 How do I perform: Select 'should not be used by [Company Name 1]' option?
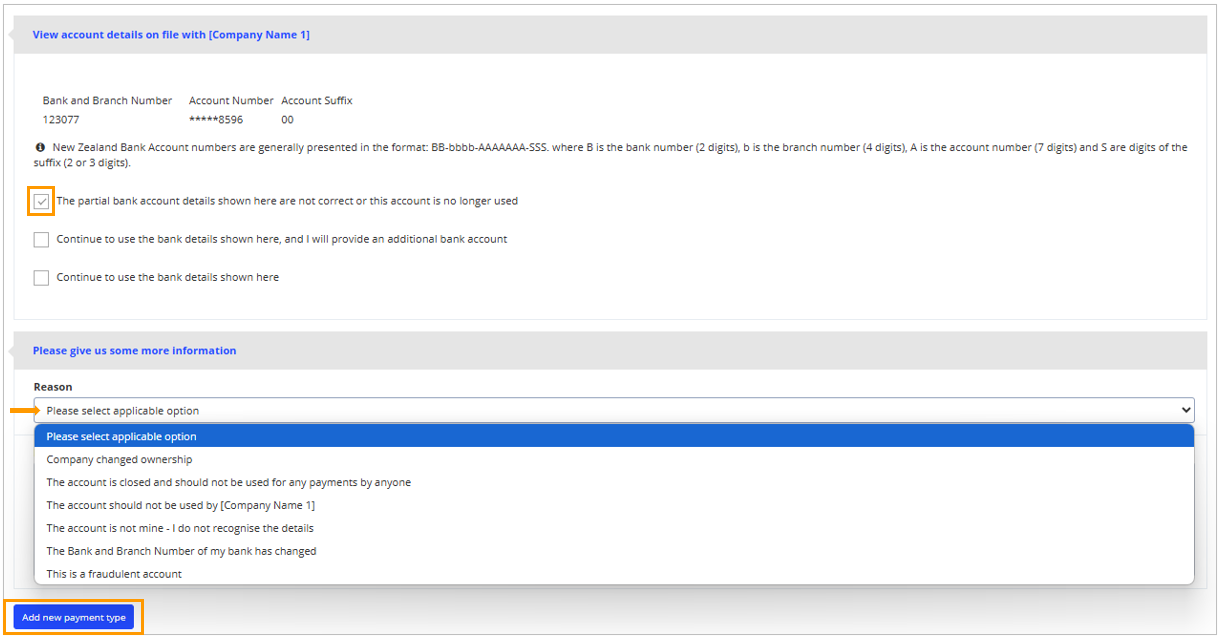click(180, 506)
